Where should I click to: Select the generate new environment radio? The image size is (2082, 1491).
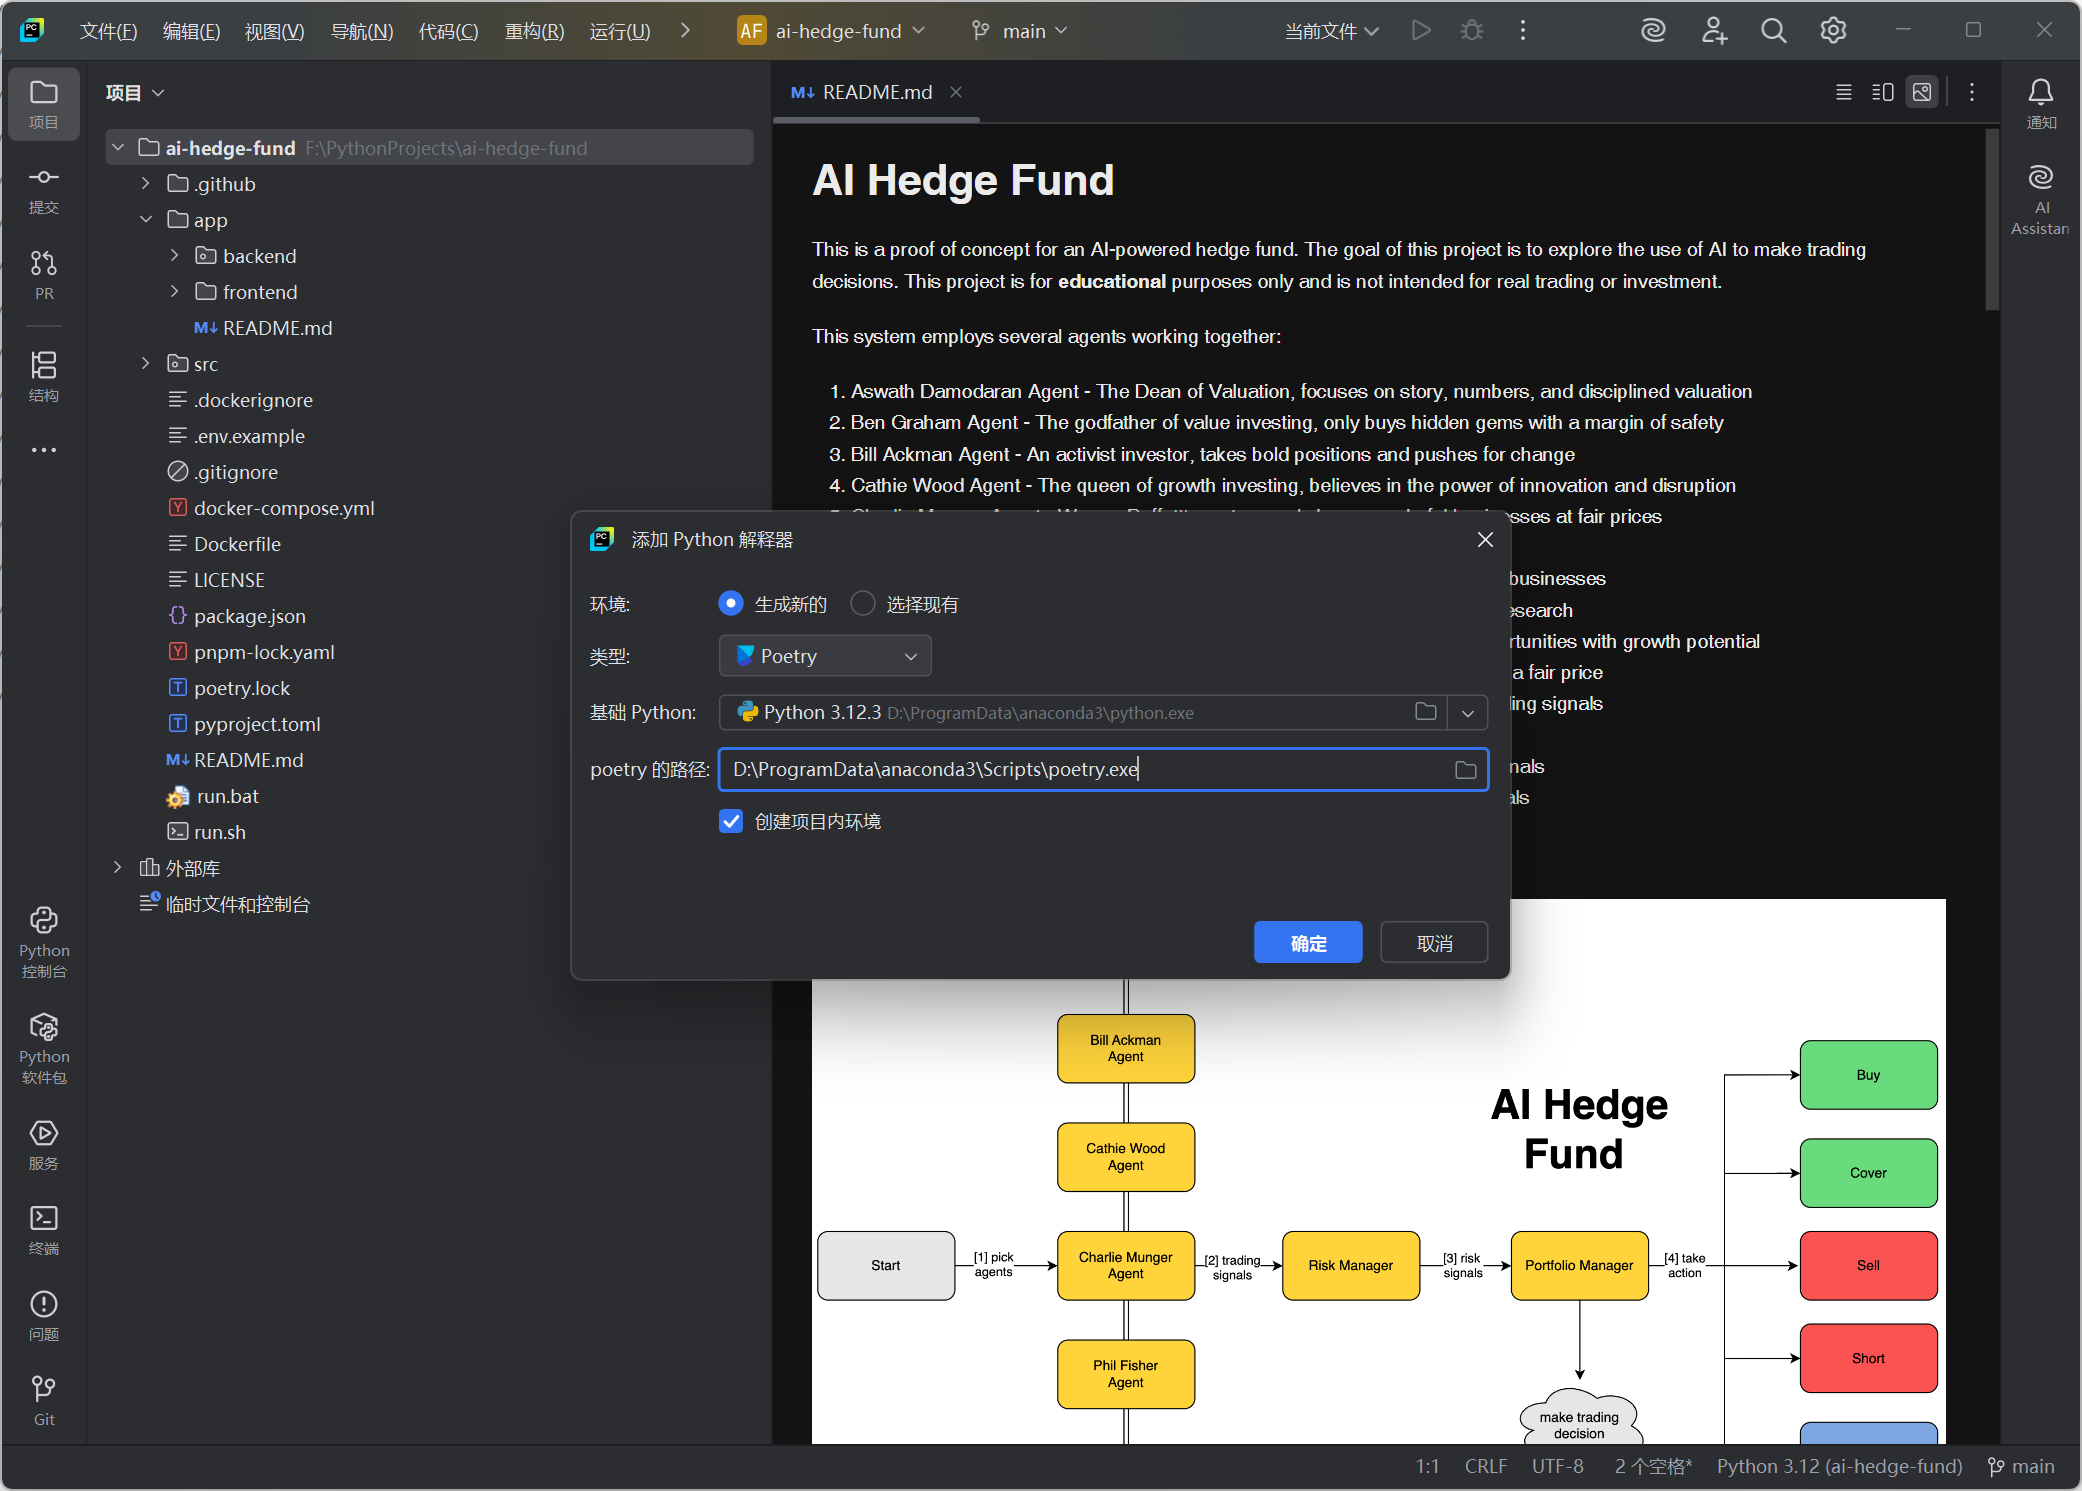point(731,603)
